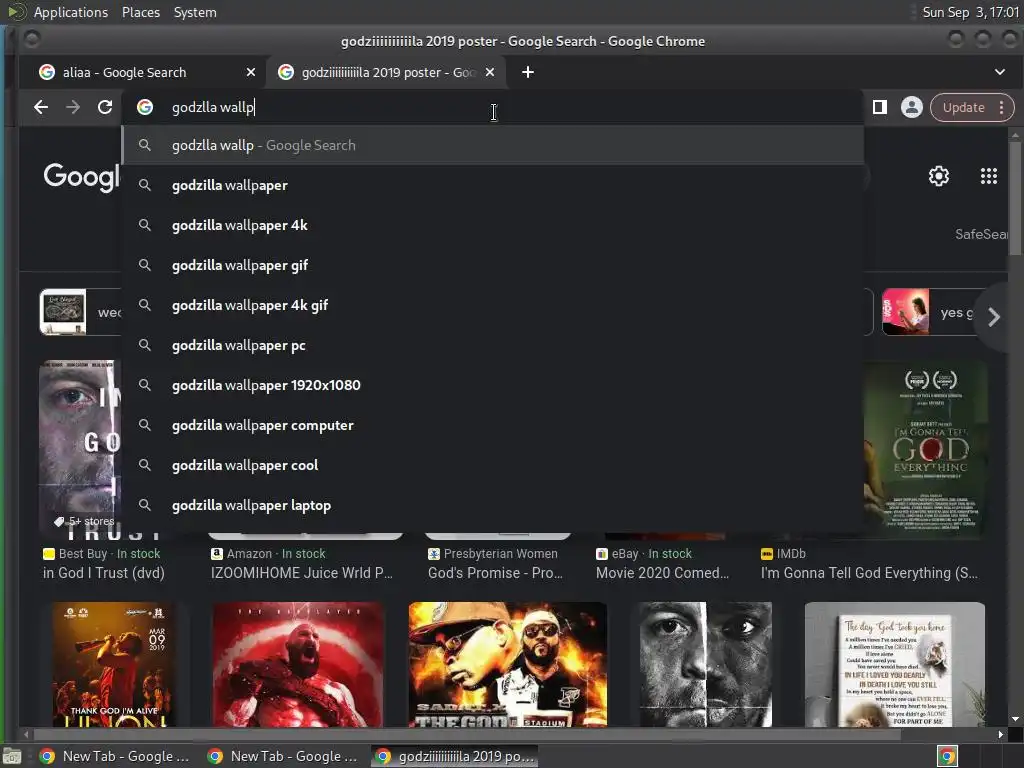
Task: Click the Chrome icon in the bottom-right panel tray
Action: [x=947, y=756]
